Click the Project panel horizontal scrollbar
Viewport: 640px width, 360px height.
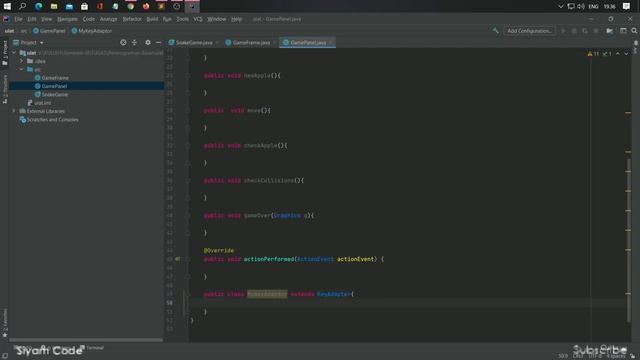pyautogui.click(x=86, y=340)
